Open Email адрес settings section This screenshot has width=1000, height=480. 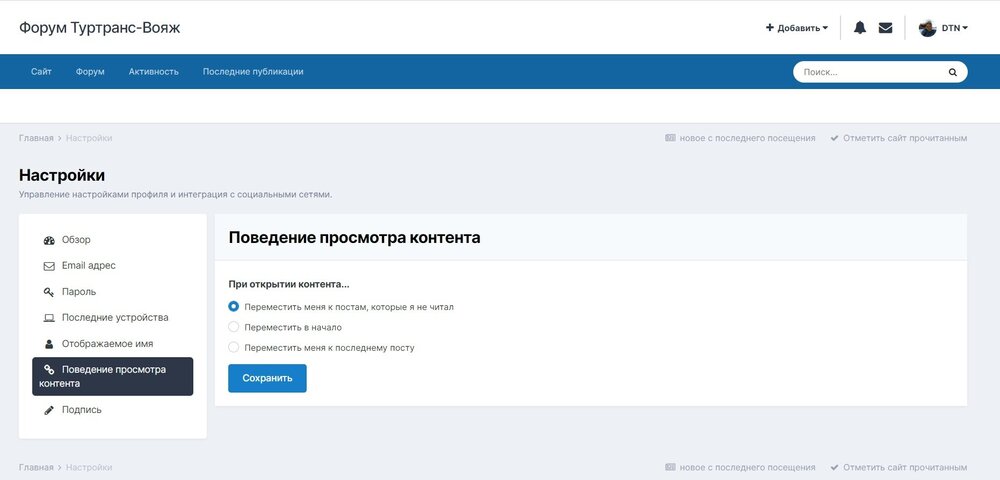113,266
